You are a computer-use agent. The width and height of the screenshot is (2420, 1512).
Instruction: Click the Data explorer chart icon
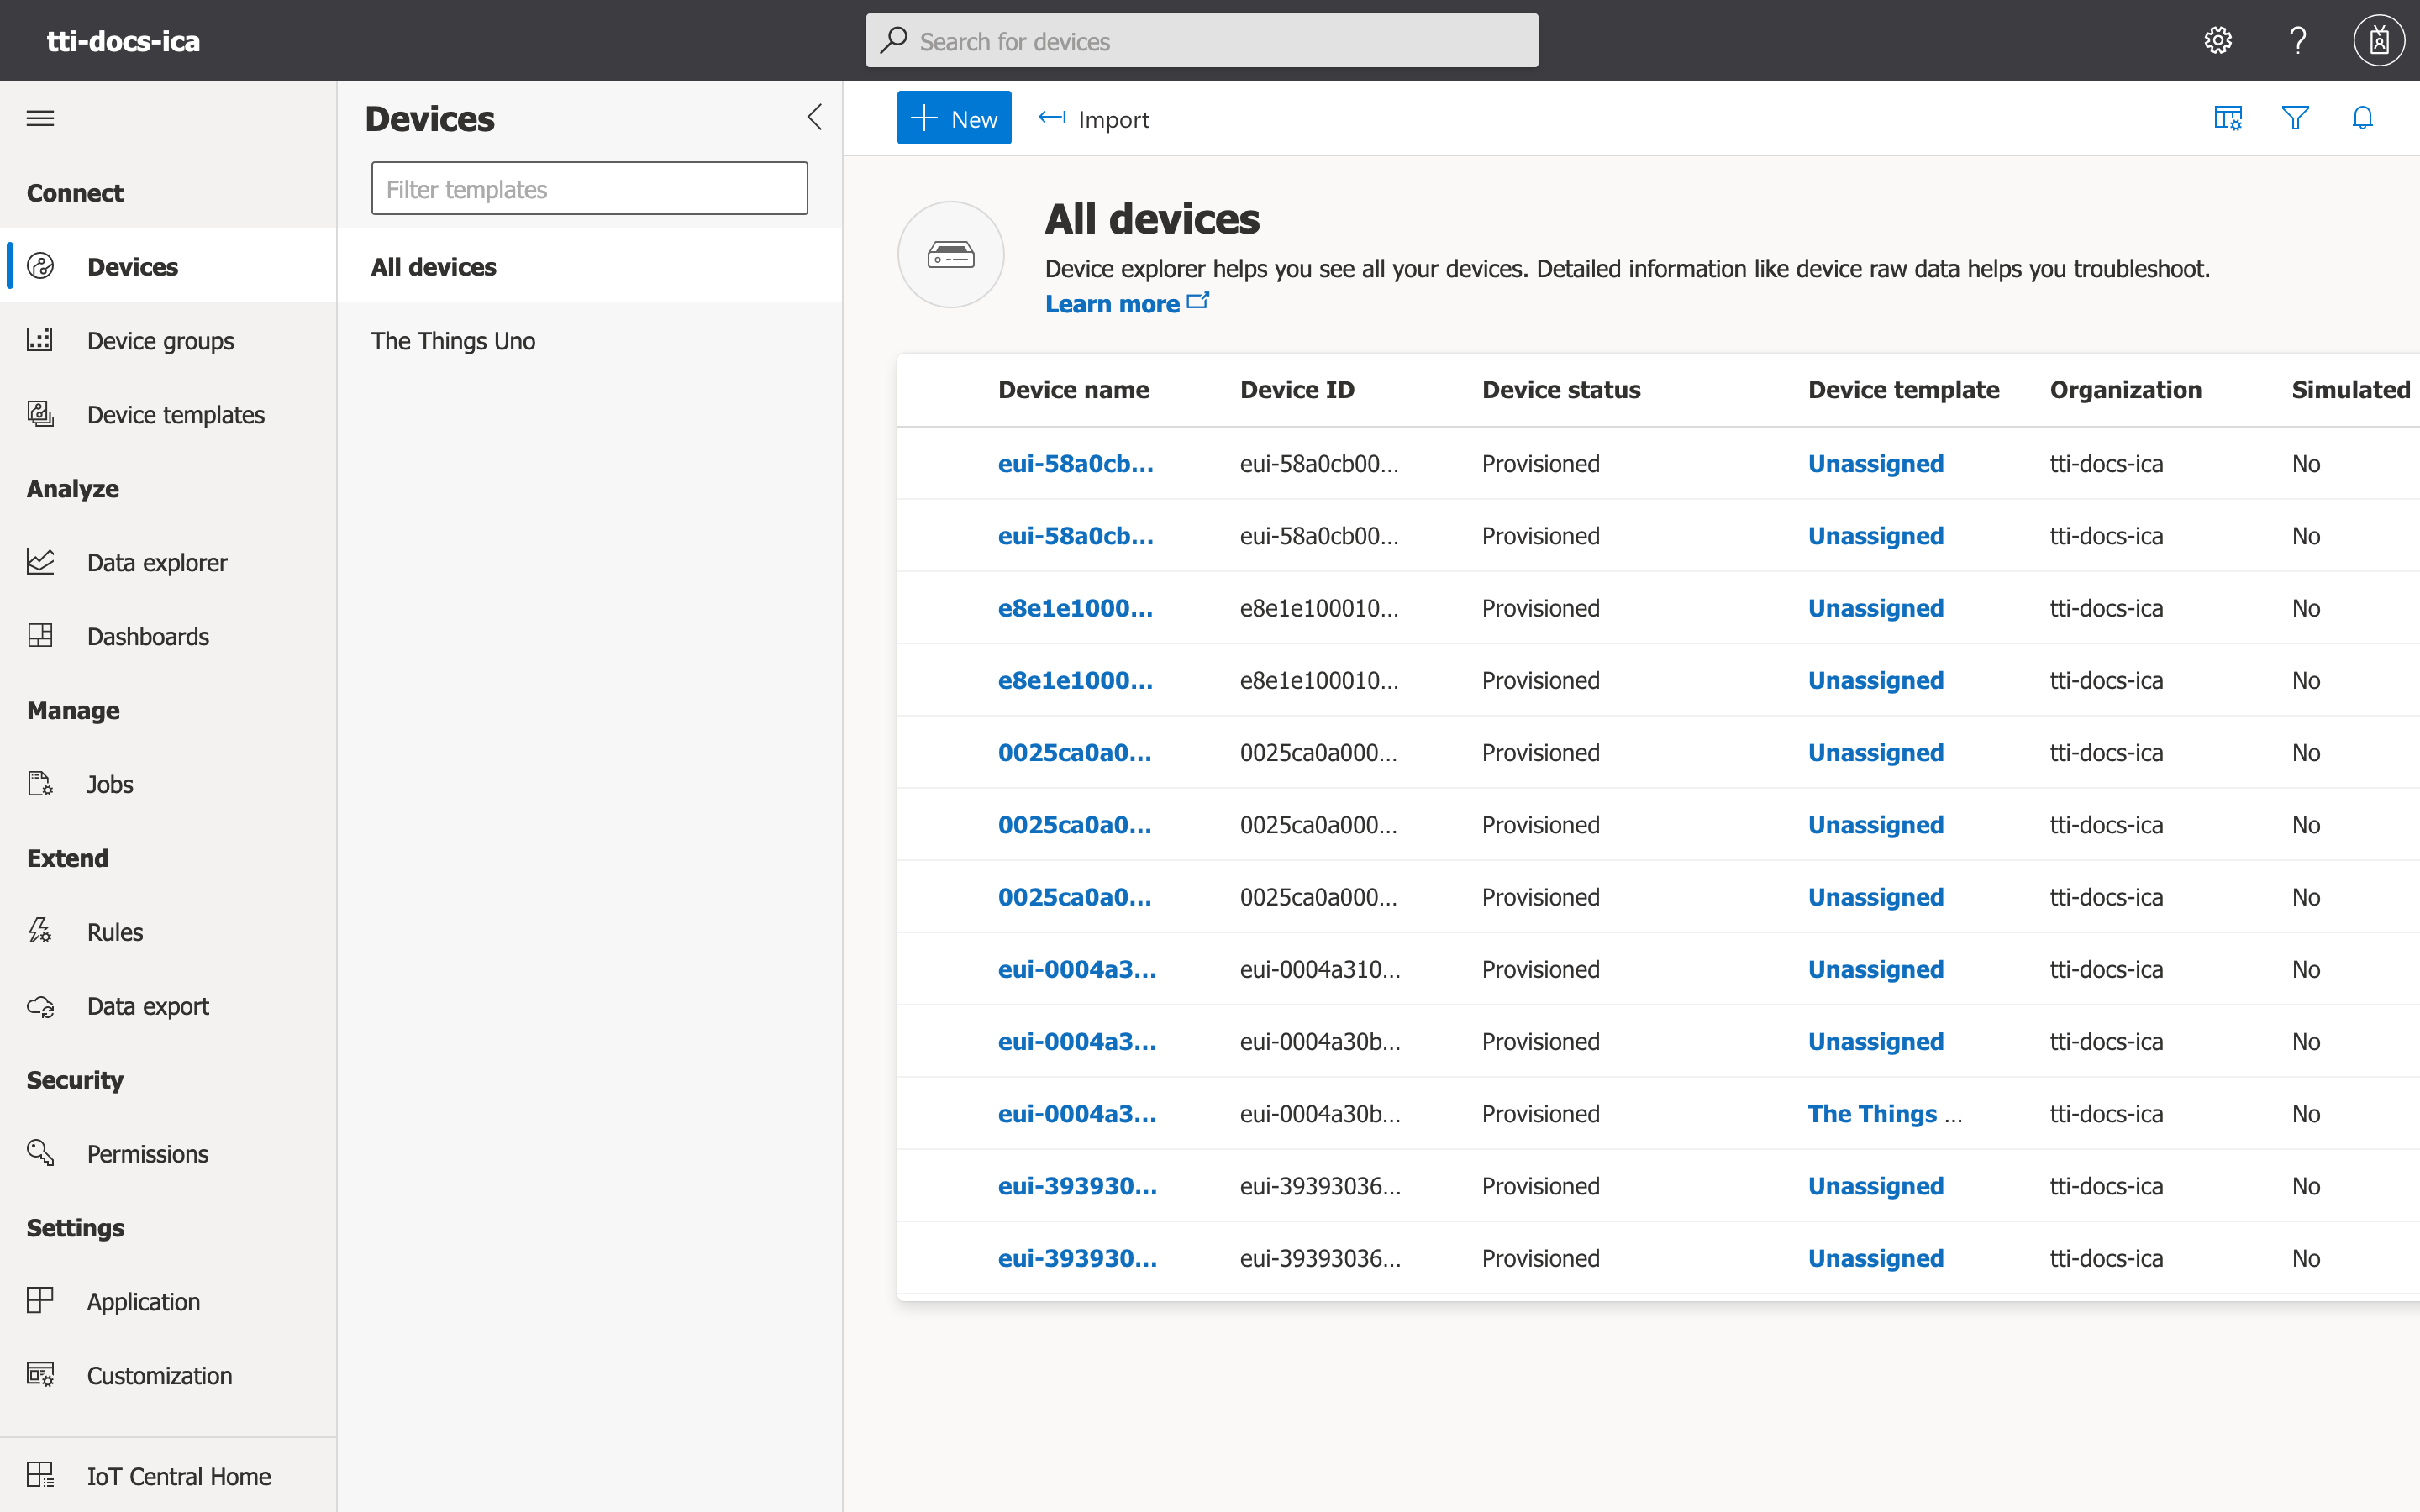[x=40, y=562]
